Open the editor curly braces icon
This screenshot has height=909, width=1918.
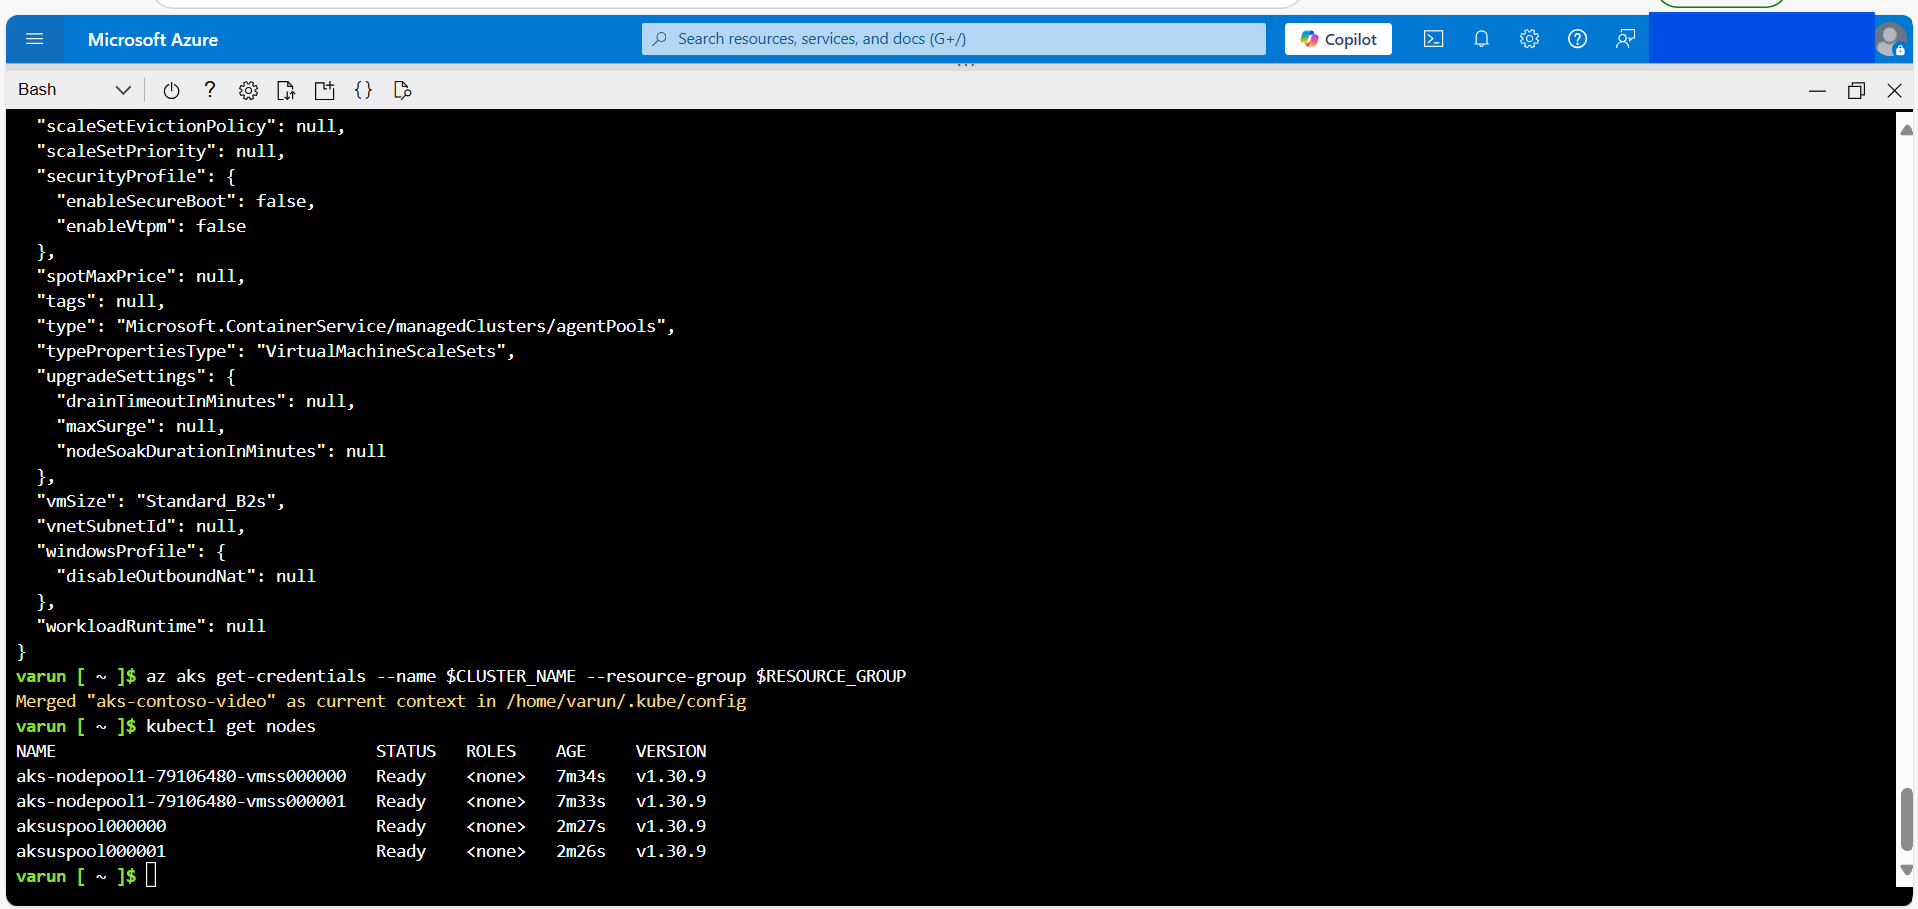pyautogui.click(x=363, y=90)
